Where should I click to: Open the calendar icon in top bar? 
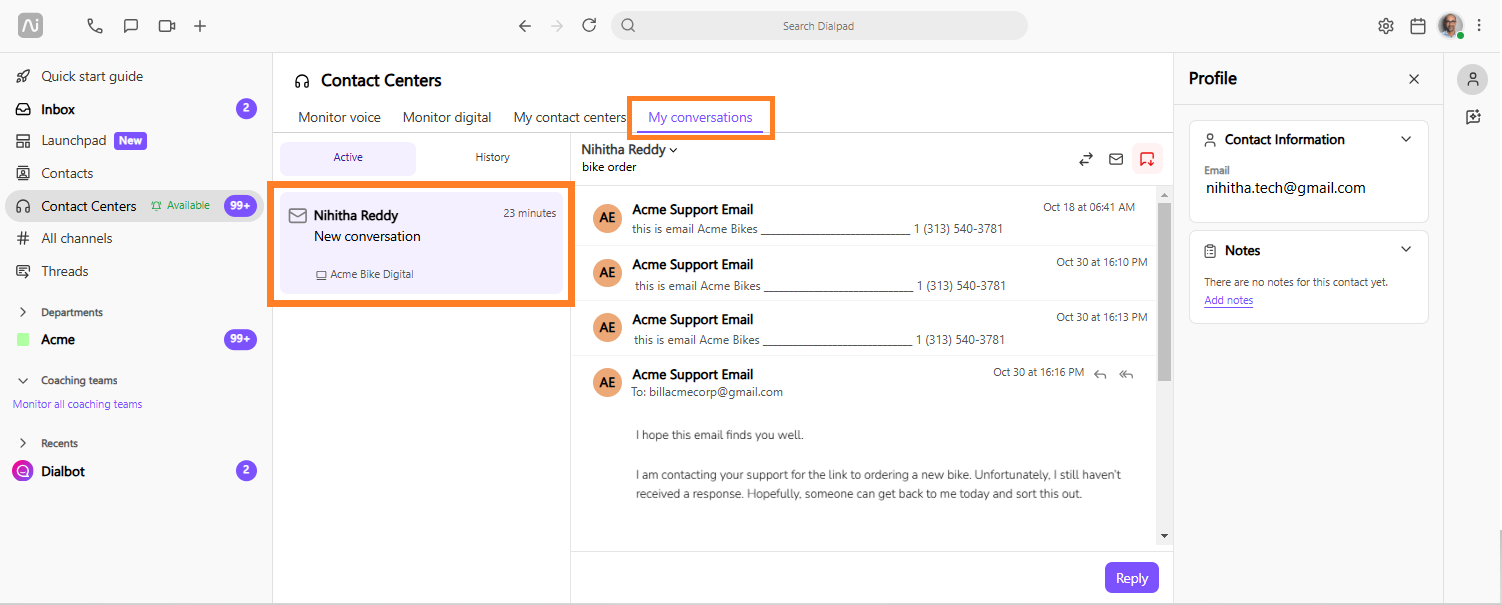[x=1418, y=26]
